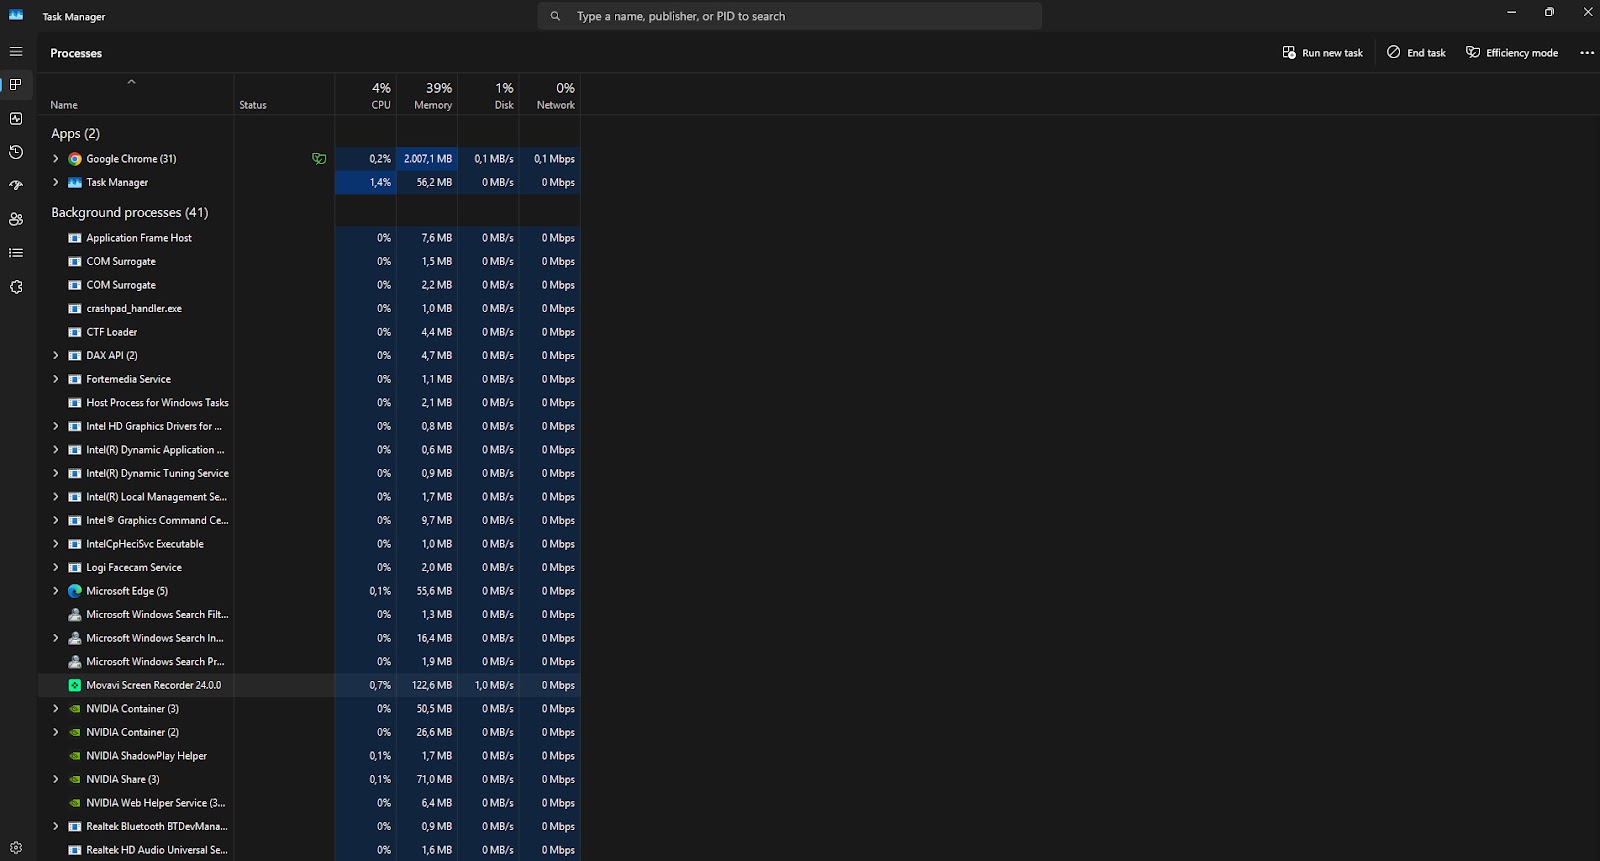Expand the Google Chrome process group
The height and width of the screenshot is (861, 1600).
click(56, 159)
